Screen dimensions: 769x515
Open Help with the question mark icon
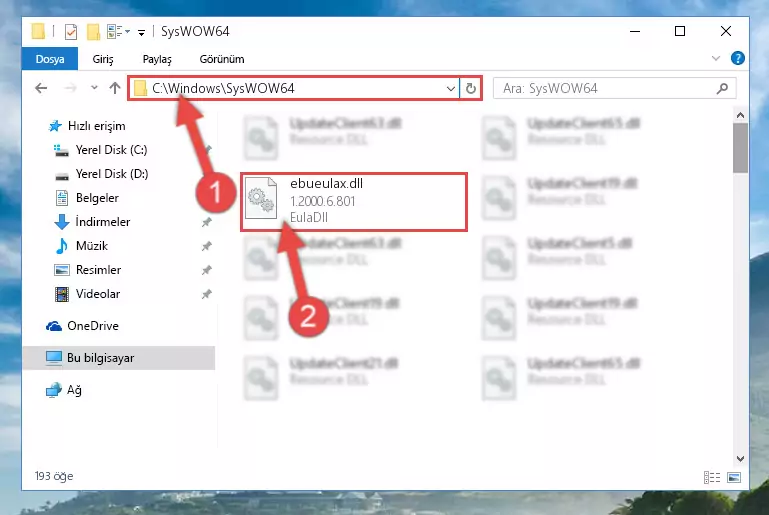737,58
